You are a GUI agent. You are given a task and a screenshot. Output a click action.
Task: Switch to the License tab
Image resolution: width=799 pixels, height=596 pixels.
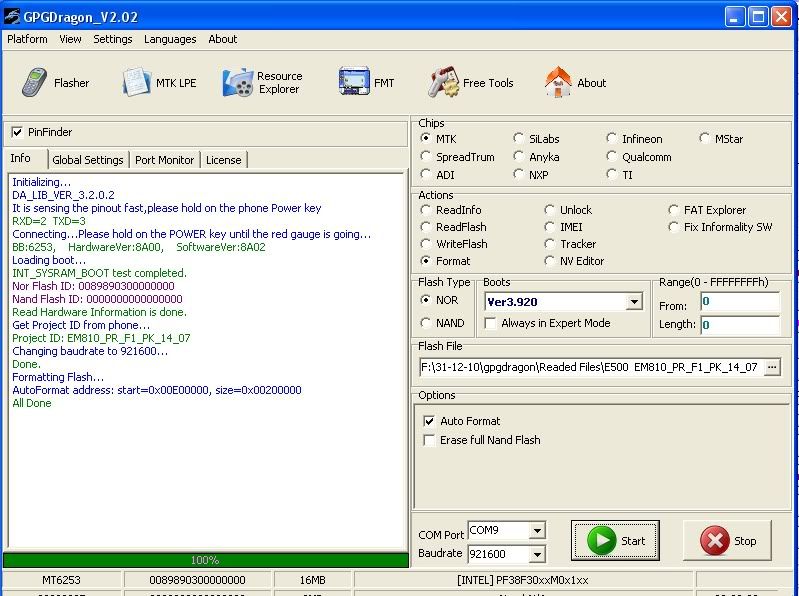click(x=224, y=160)
